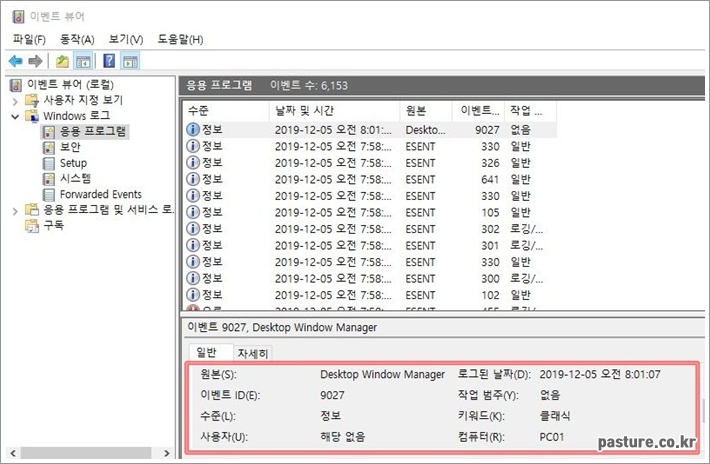This screenshot has height=464, width=710.
Task: Collapse the Windows 로그 tree node
Action: pyautogui.click(x=14, y=116)
